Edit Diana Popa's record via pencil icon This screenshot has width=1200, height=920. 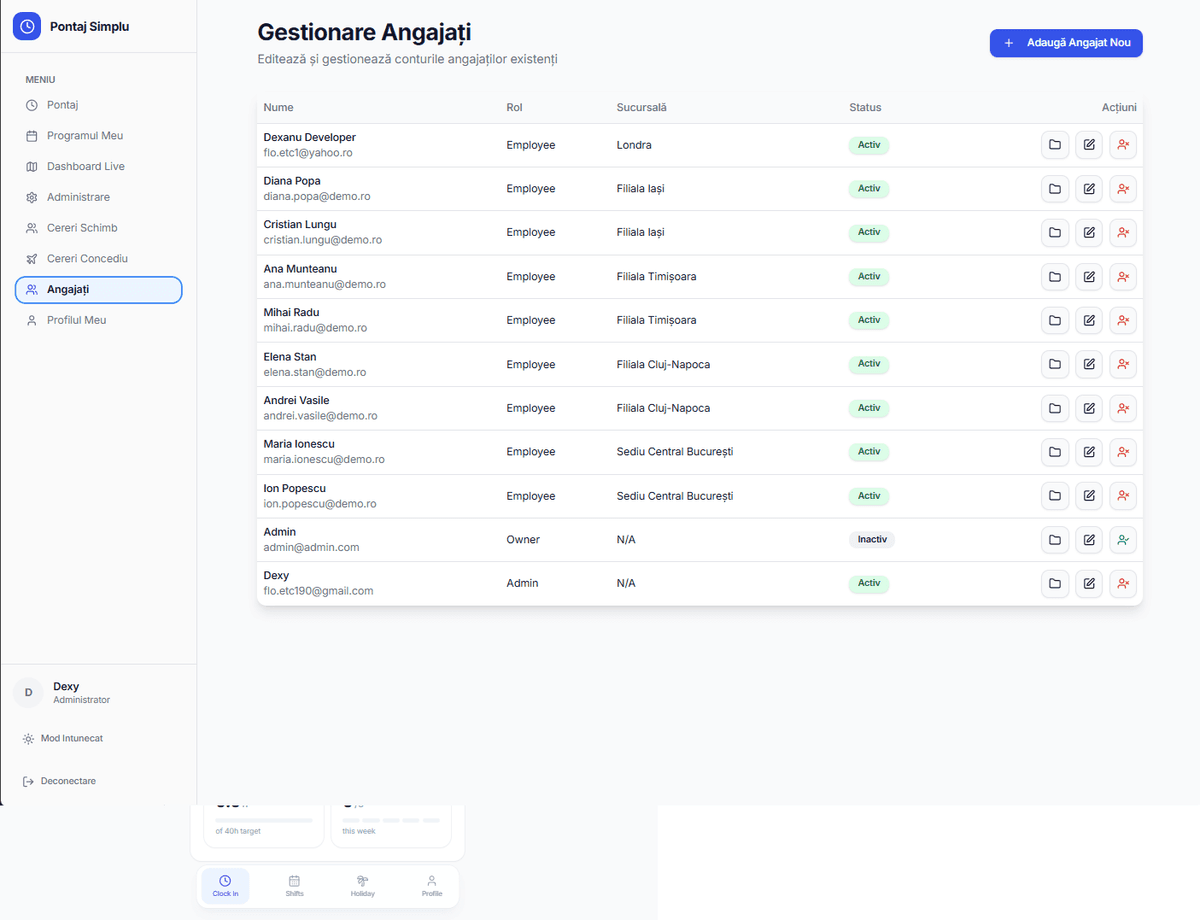(x=1089, y=188)
